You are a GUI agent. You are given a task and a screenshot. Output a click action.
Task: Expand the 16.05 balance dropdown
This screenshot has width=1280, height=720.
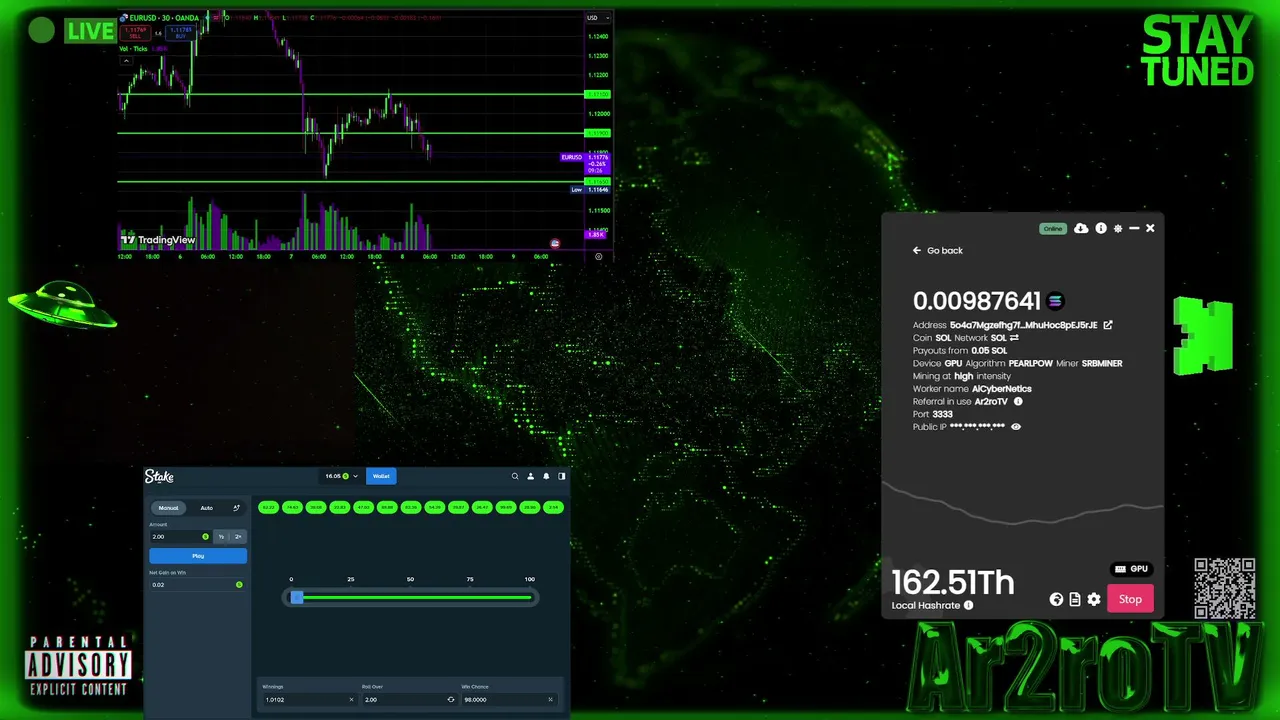point(341,476)
